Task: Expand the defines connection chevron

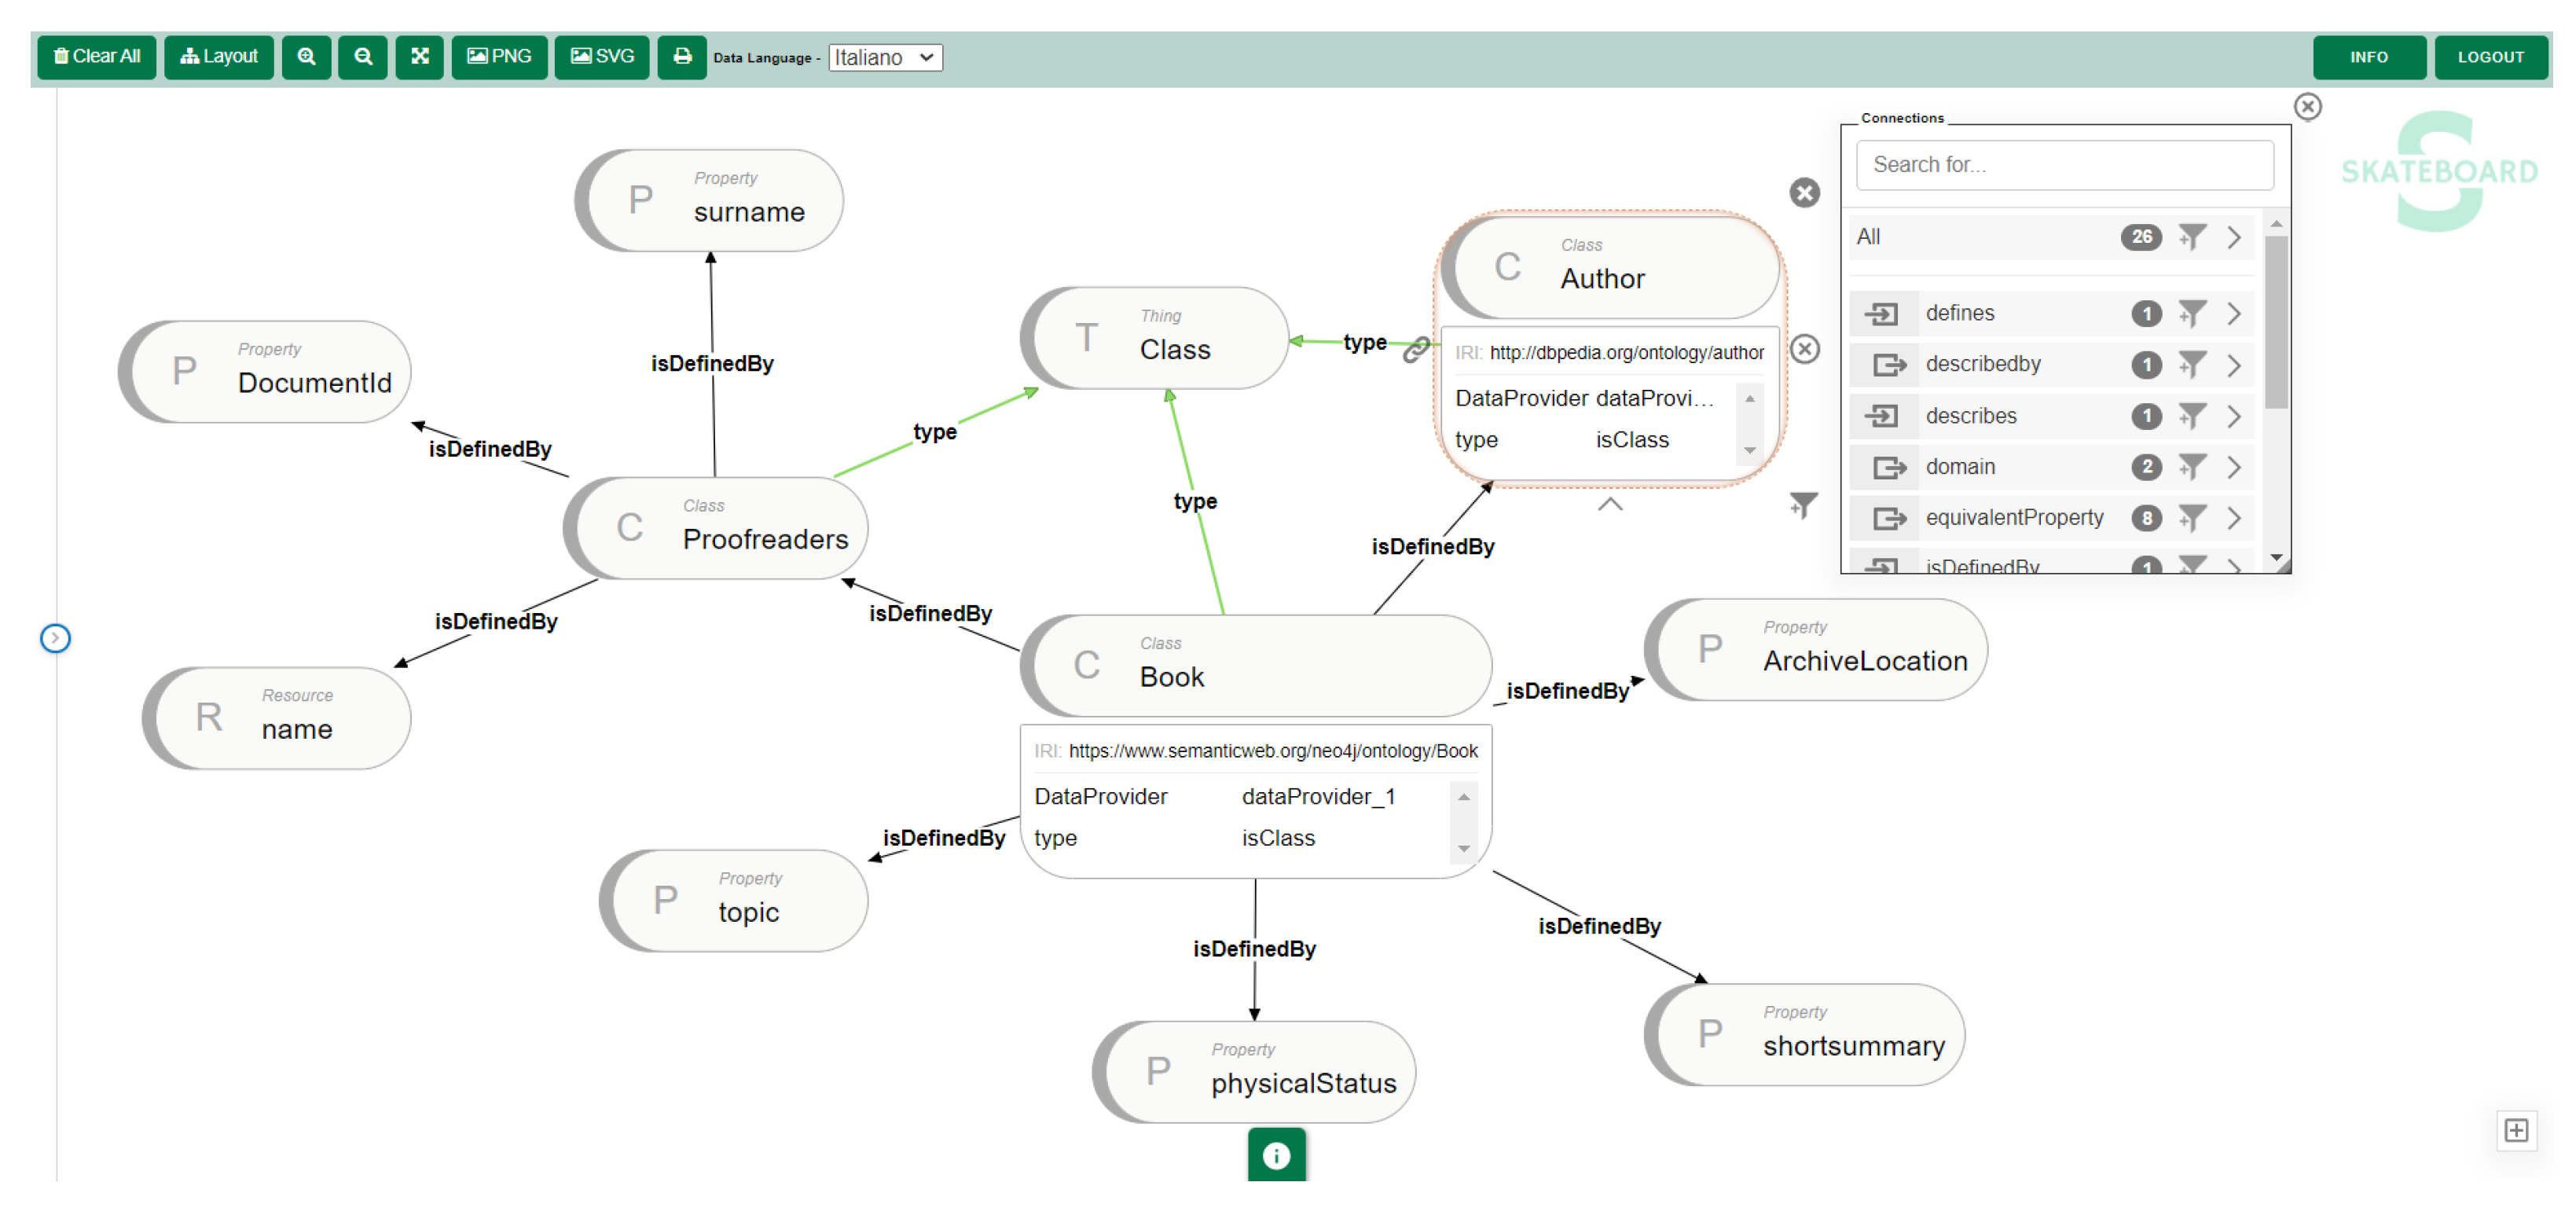Action: pos(2234,314)
